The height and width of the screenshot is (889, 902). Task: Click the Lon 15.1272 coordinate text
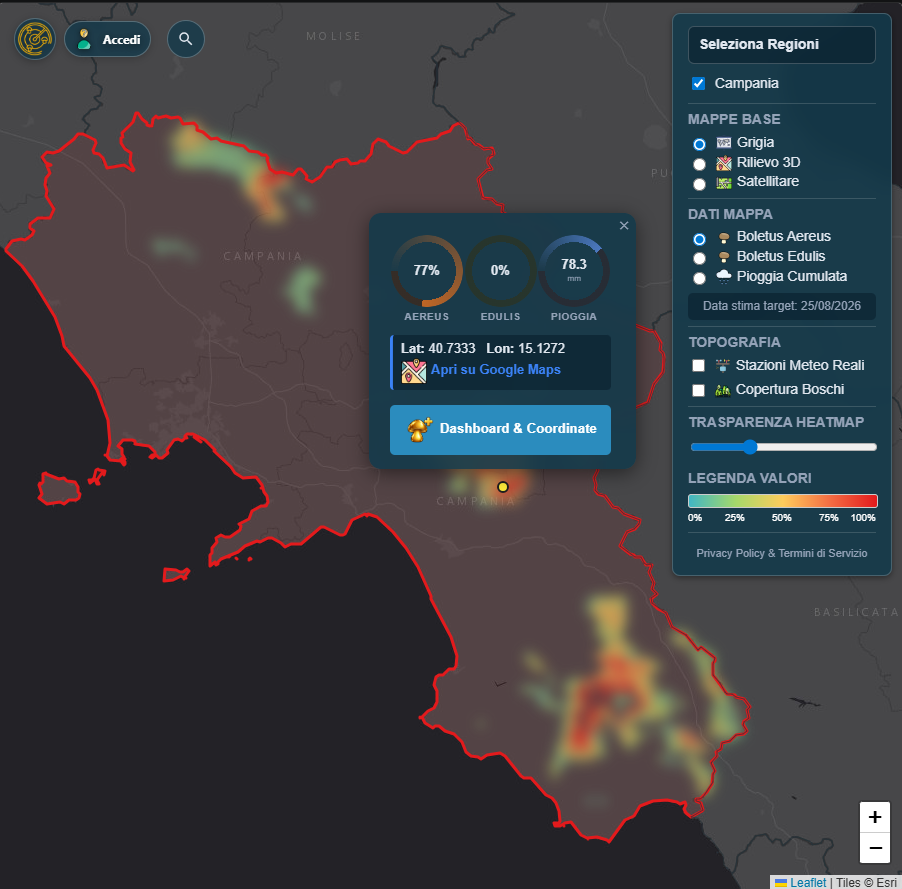coord(526,348)
